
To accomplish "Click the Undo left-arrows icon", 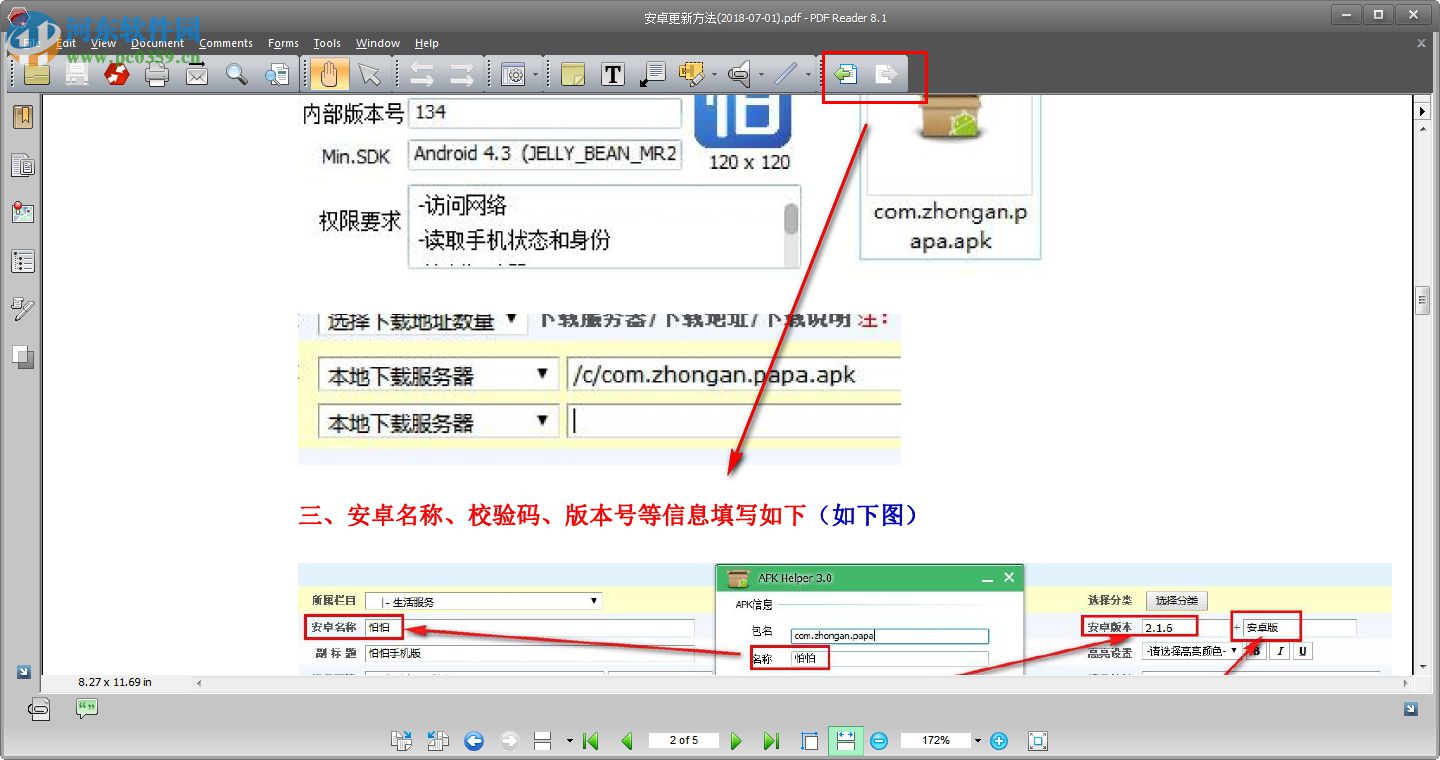I will (x=422, y=74).
